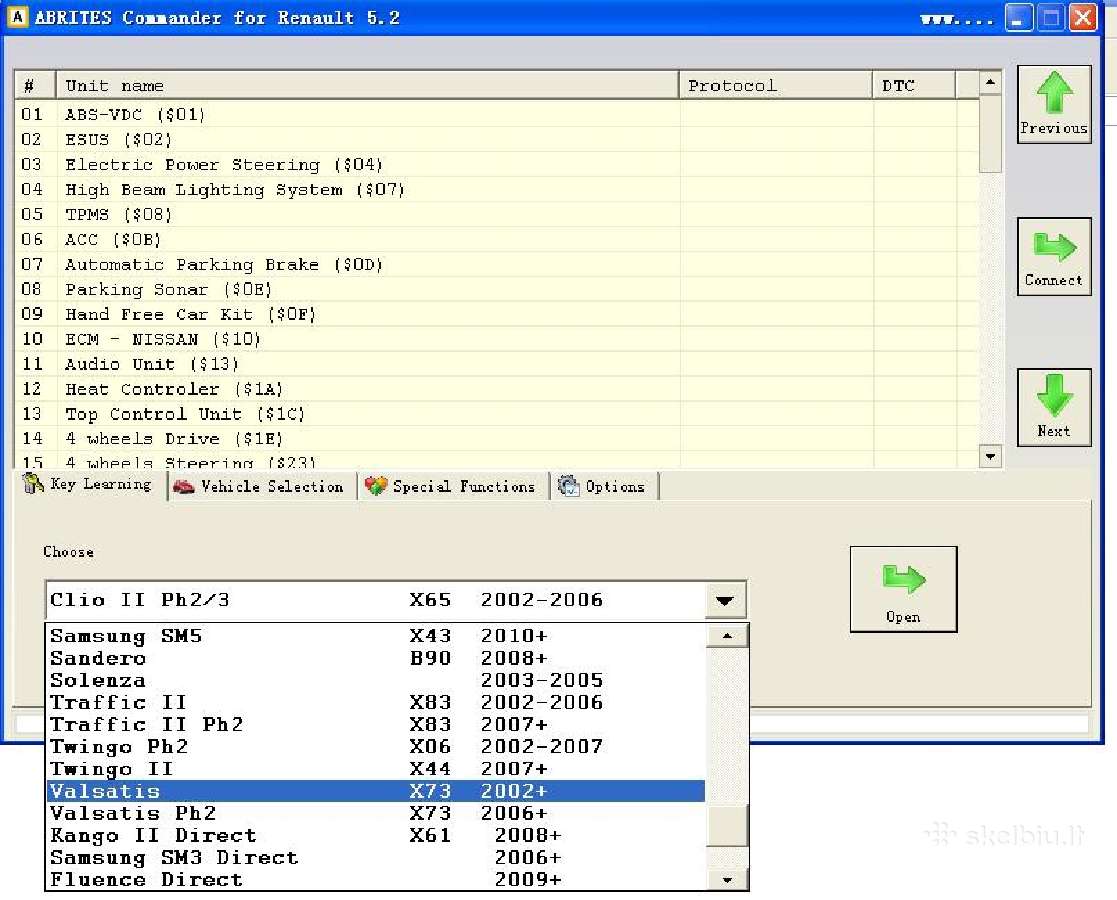The height and width of the screenshot is (900, 1117).
Task: Collapse the vehicle model combo box arrow
Action: tap(724, 600)
